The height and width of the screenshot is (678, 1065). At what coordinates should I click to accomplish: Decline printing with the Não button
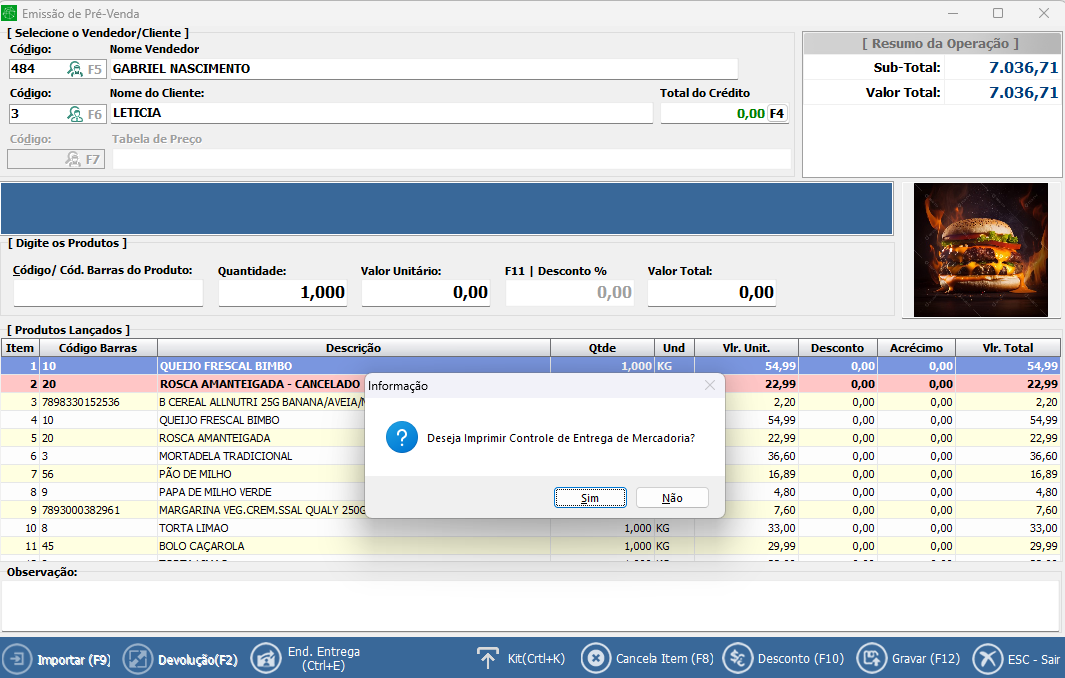672,498
